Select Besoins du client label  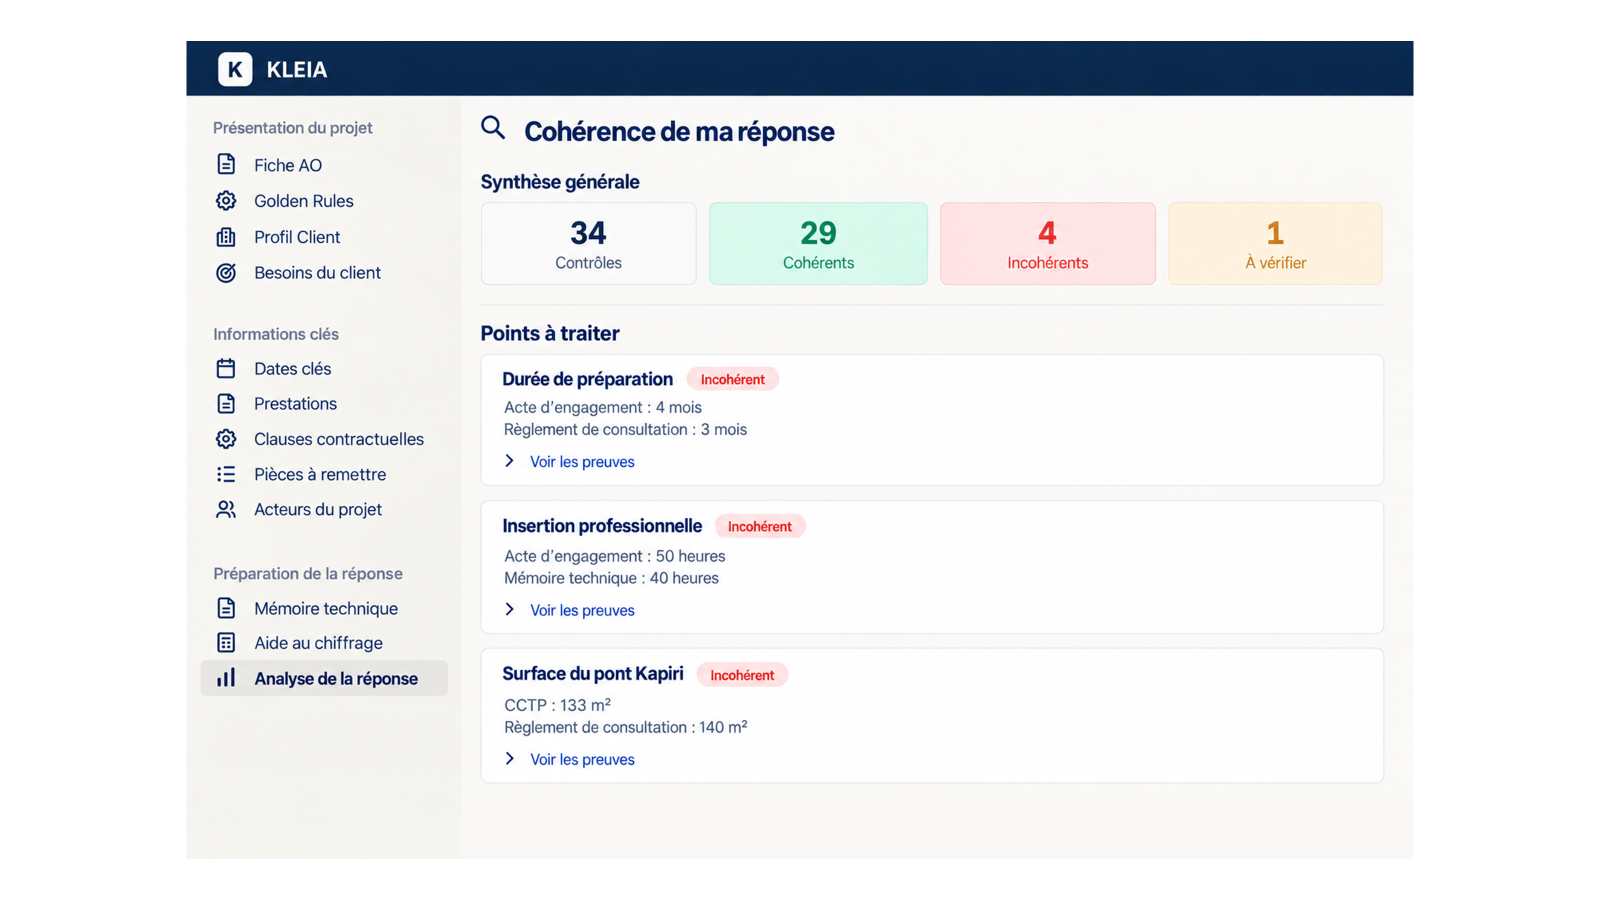[x=317, y=273]
